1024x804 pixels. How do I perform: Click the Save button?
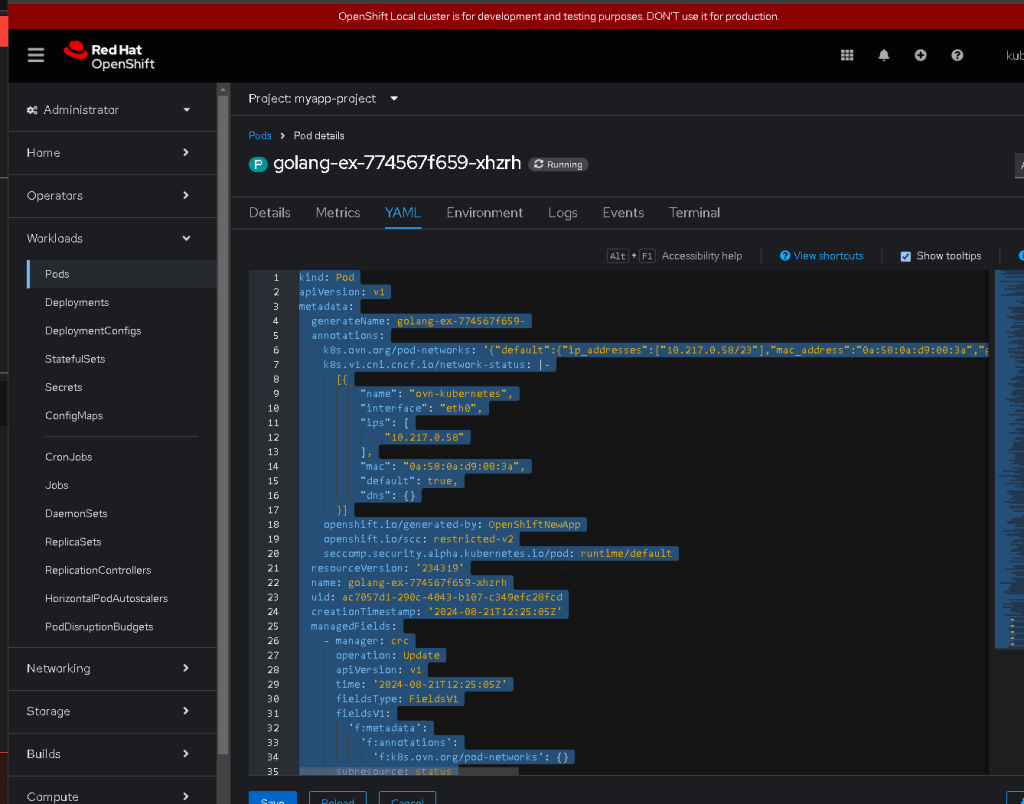pyautogui.click(x=272, y=799)
